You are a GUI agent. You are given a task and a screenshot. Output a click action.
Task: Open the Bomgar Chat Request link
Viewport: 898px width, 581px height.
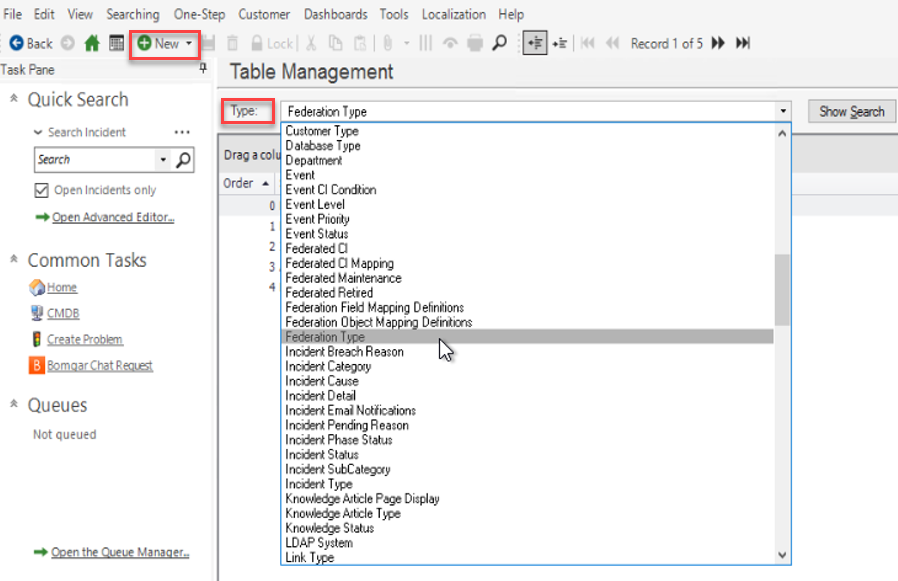click(x=99, y=366)
